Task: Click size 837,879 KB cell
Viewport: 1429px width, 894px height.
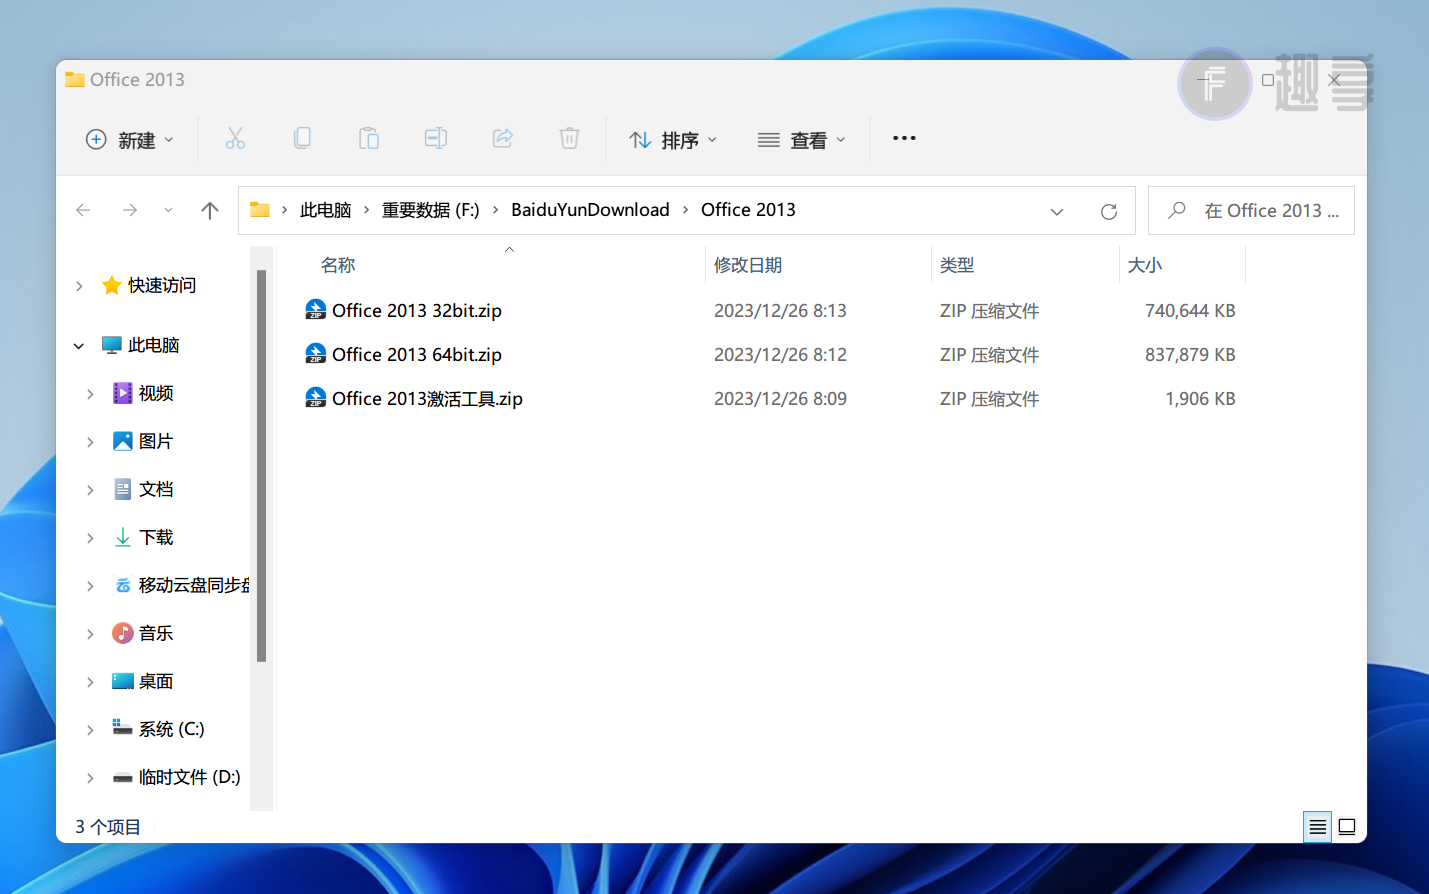Action: (x=1190, y=355)
